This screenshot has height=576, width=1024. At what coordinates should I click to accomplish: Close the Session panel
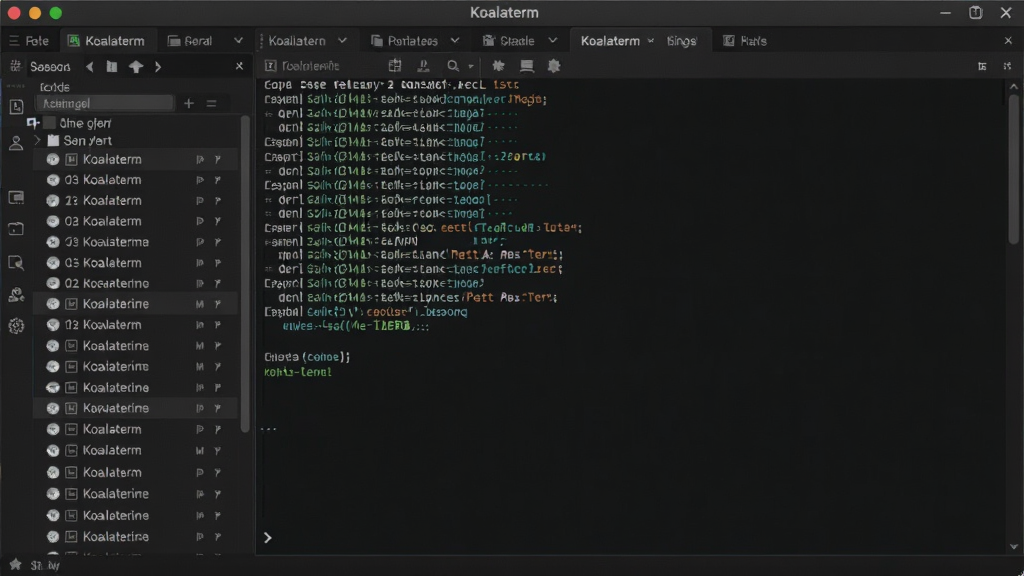pyautogui.click(x=239, y=66)
